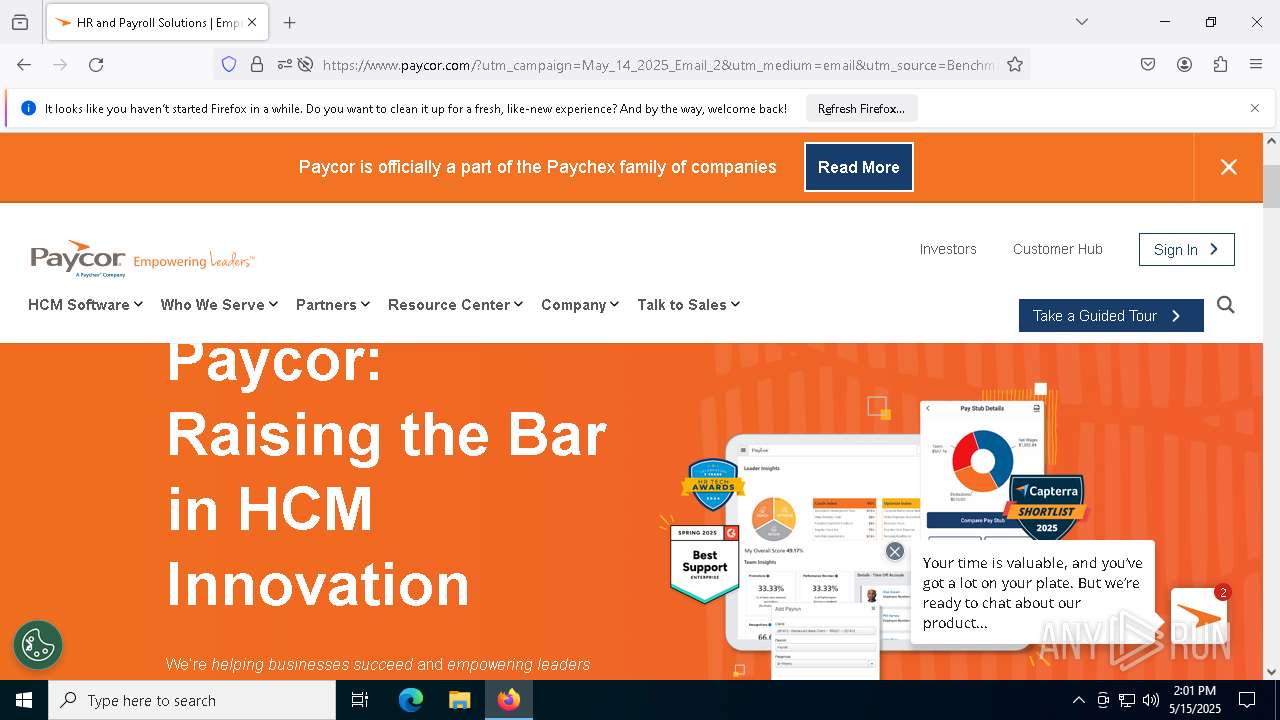The height and width of the screenshot is (720, 1280).
Task: Open site search magnifier icon
Action: coord(1226,305)
